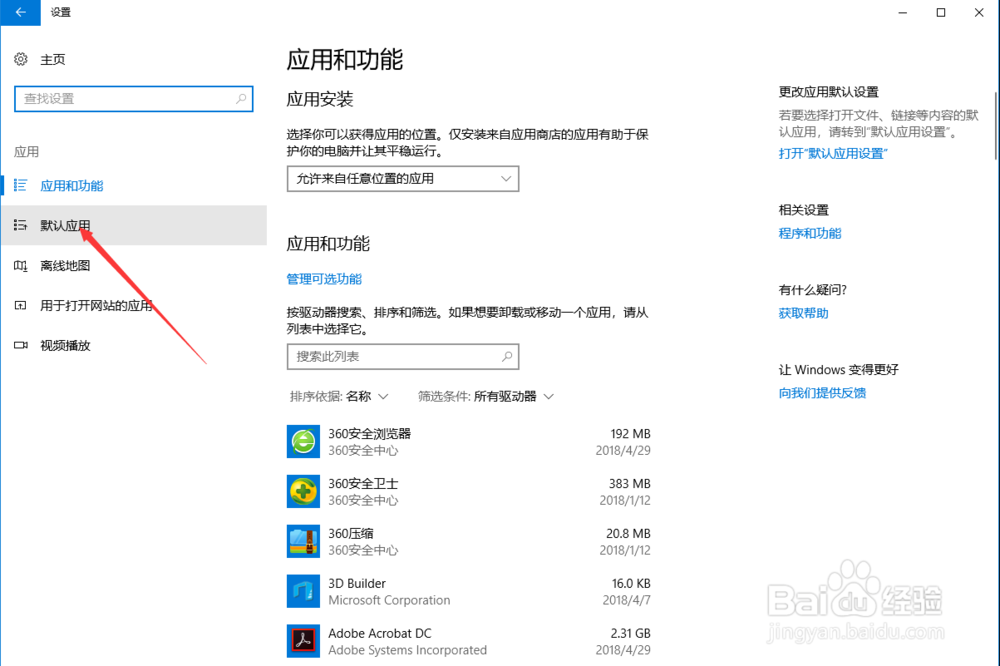The height and width of the screenshot is (666, 1000).
Task: Click the back arrow in the title bar
Action: tap(20, 12)
